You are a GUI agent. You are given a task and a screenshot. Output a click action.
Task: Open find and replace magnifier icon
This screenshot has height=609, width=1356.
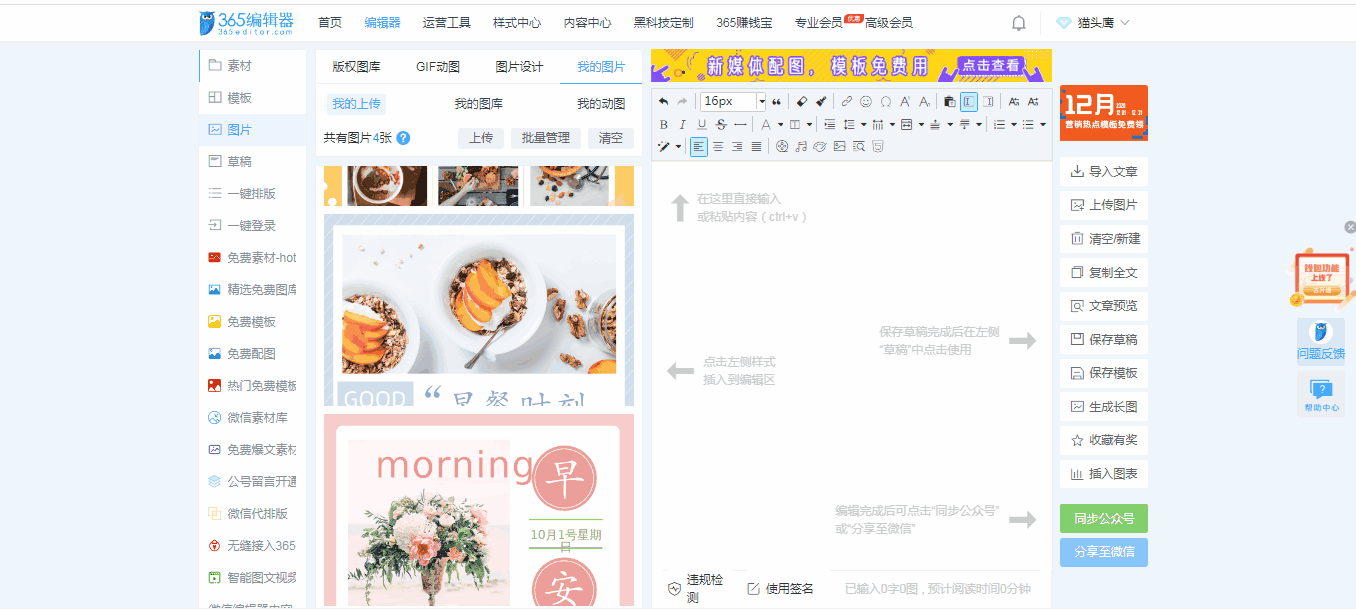pyautogui.click(x=858, y=146)
